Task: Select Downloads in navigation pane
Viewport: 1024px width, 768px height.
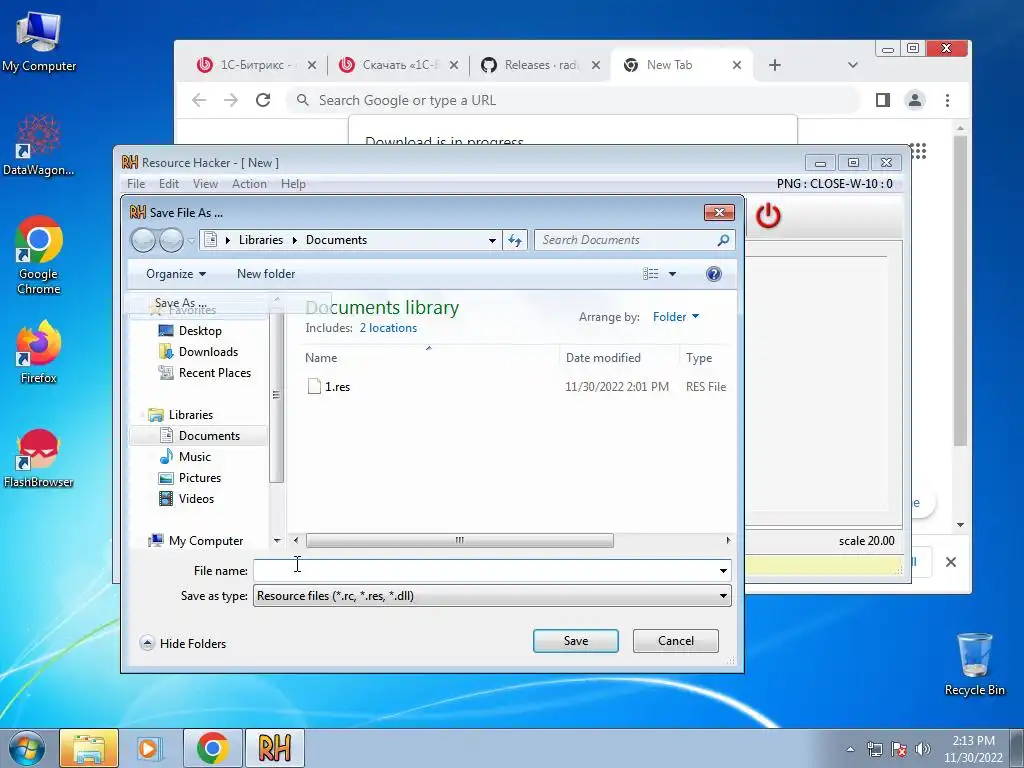Action: tap(208, 351)
